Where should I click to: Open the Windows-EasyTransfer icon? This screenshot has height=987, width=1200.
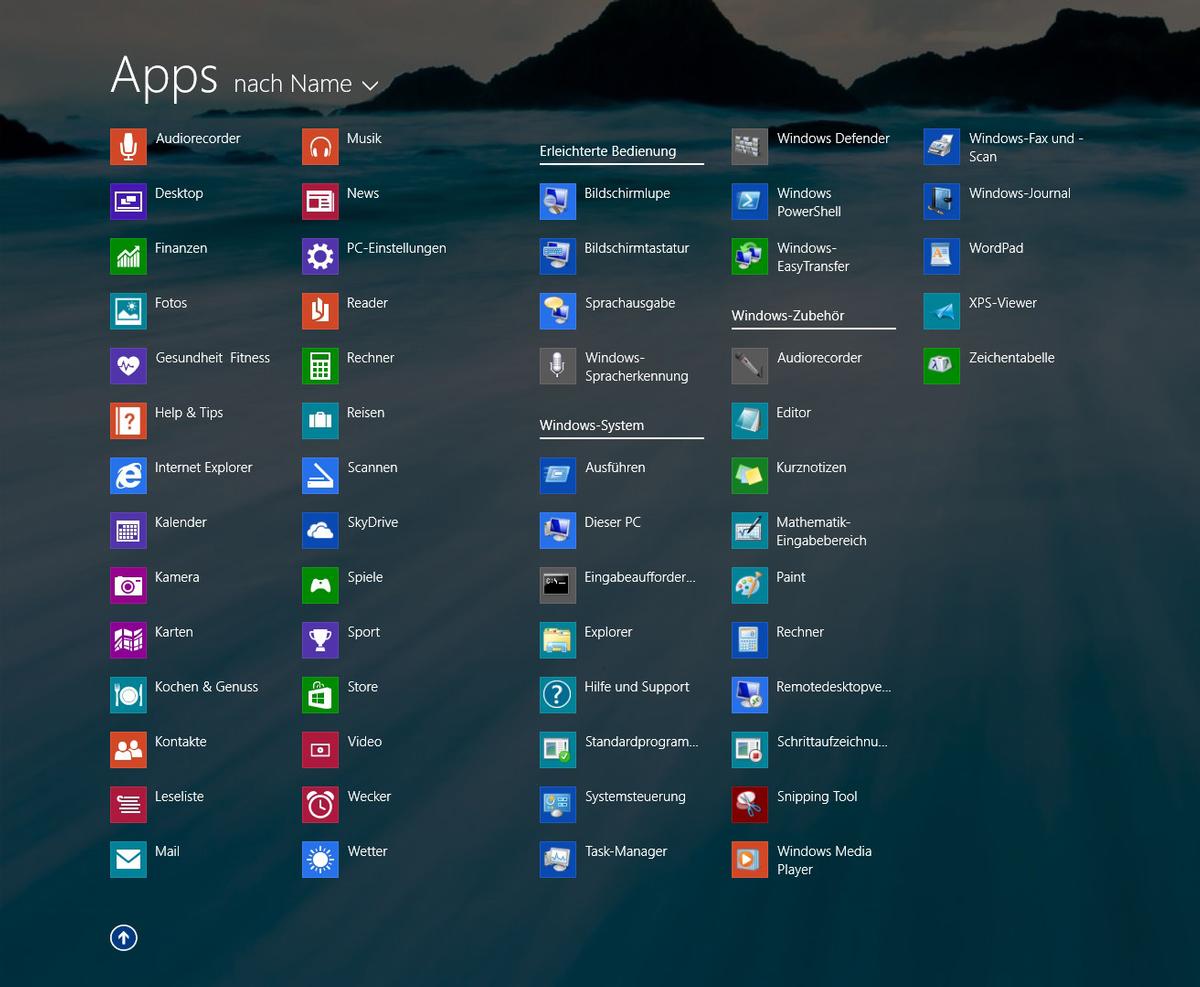click(750, 257)
